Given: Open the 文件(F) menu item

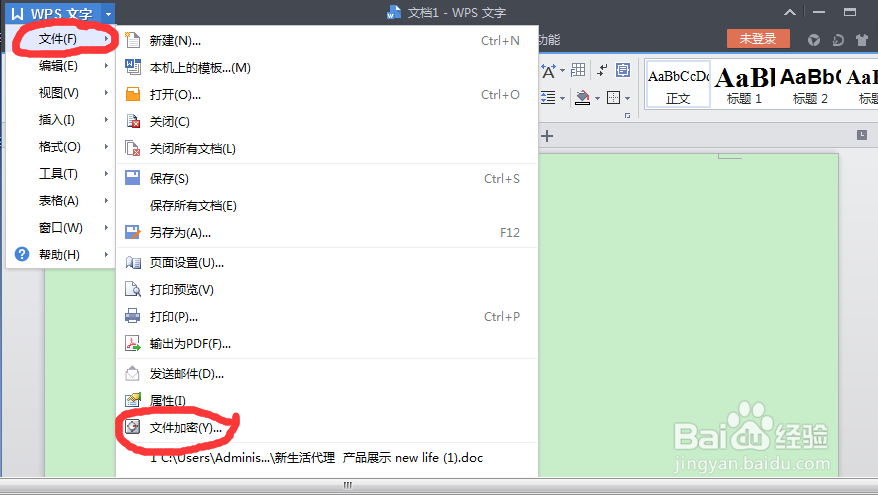Looking at the screenshot, I should [60, 39].
